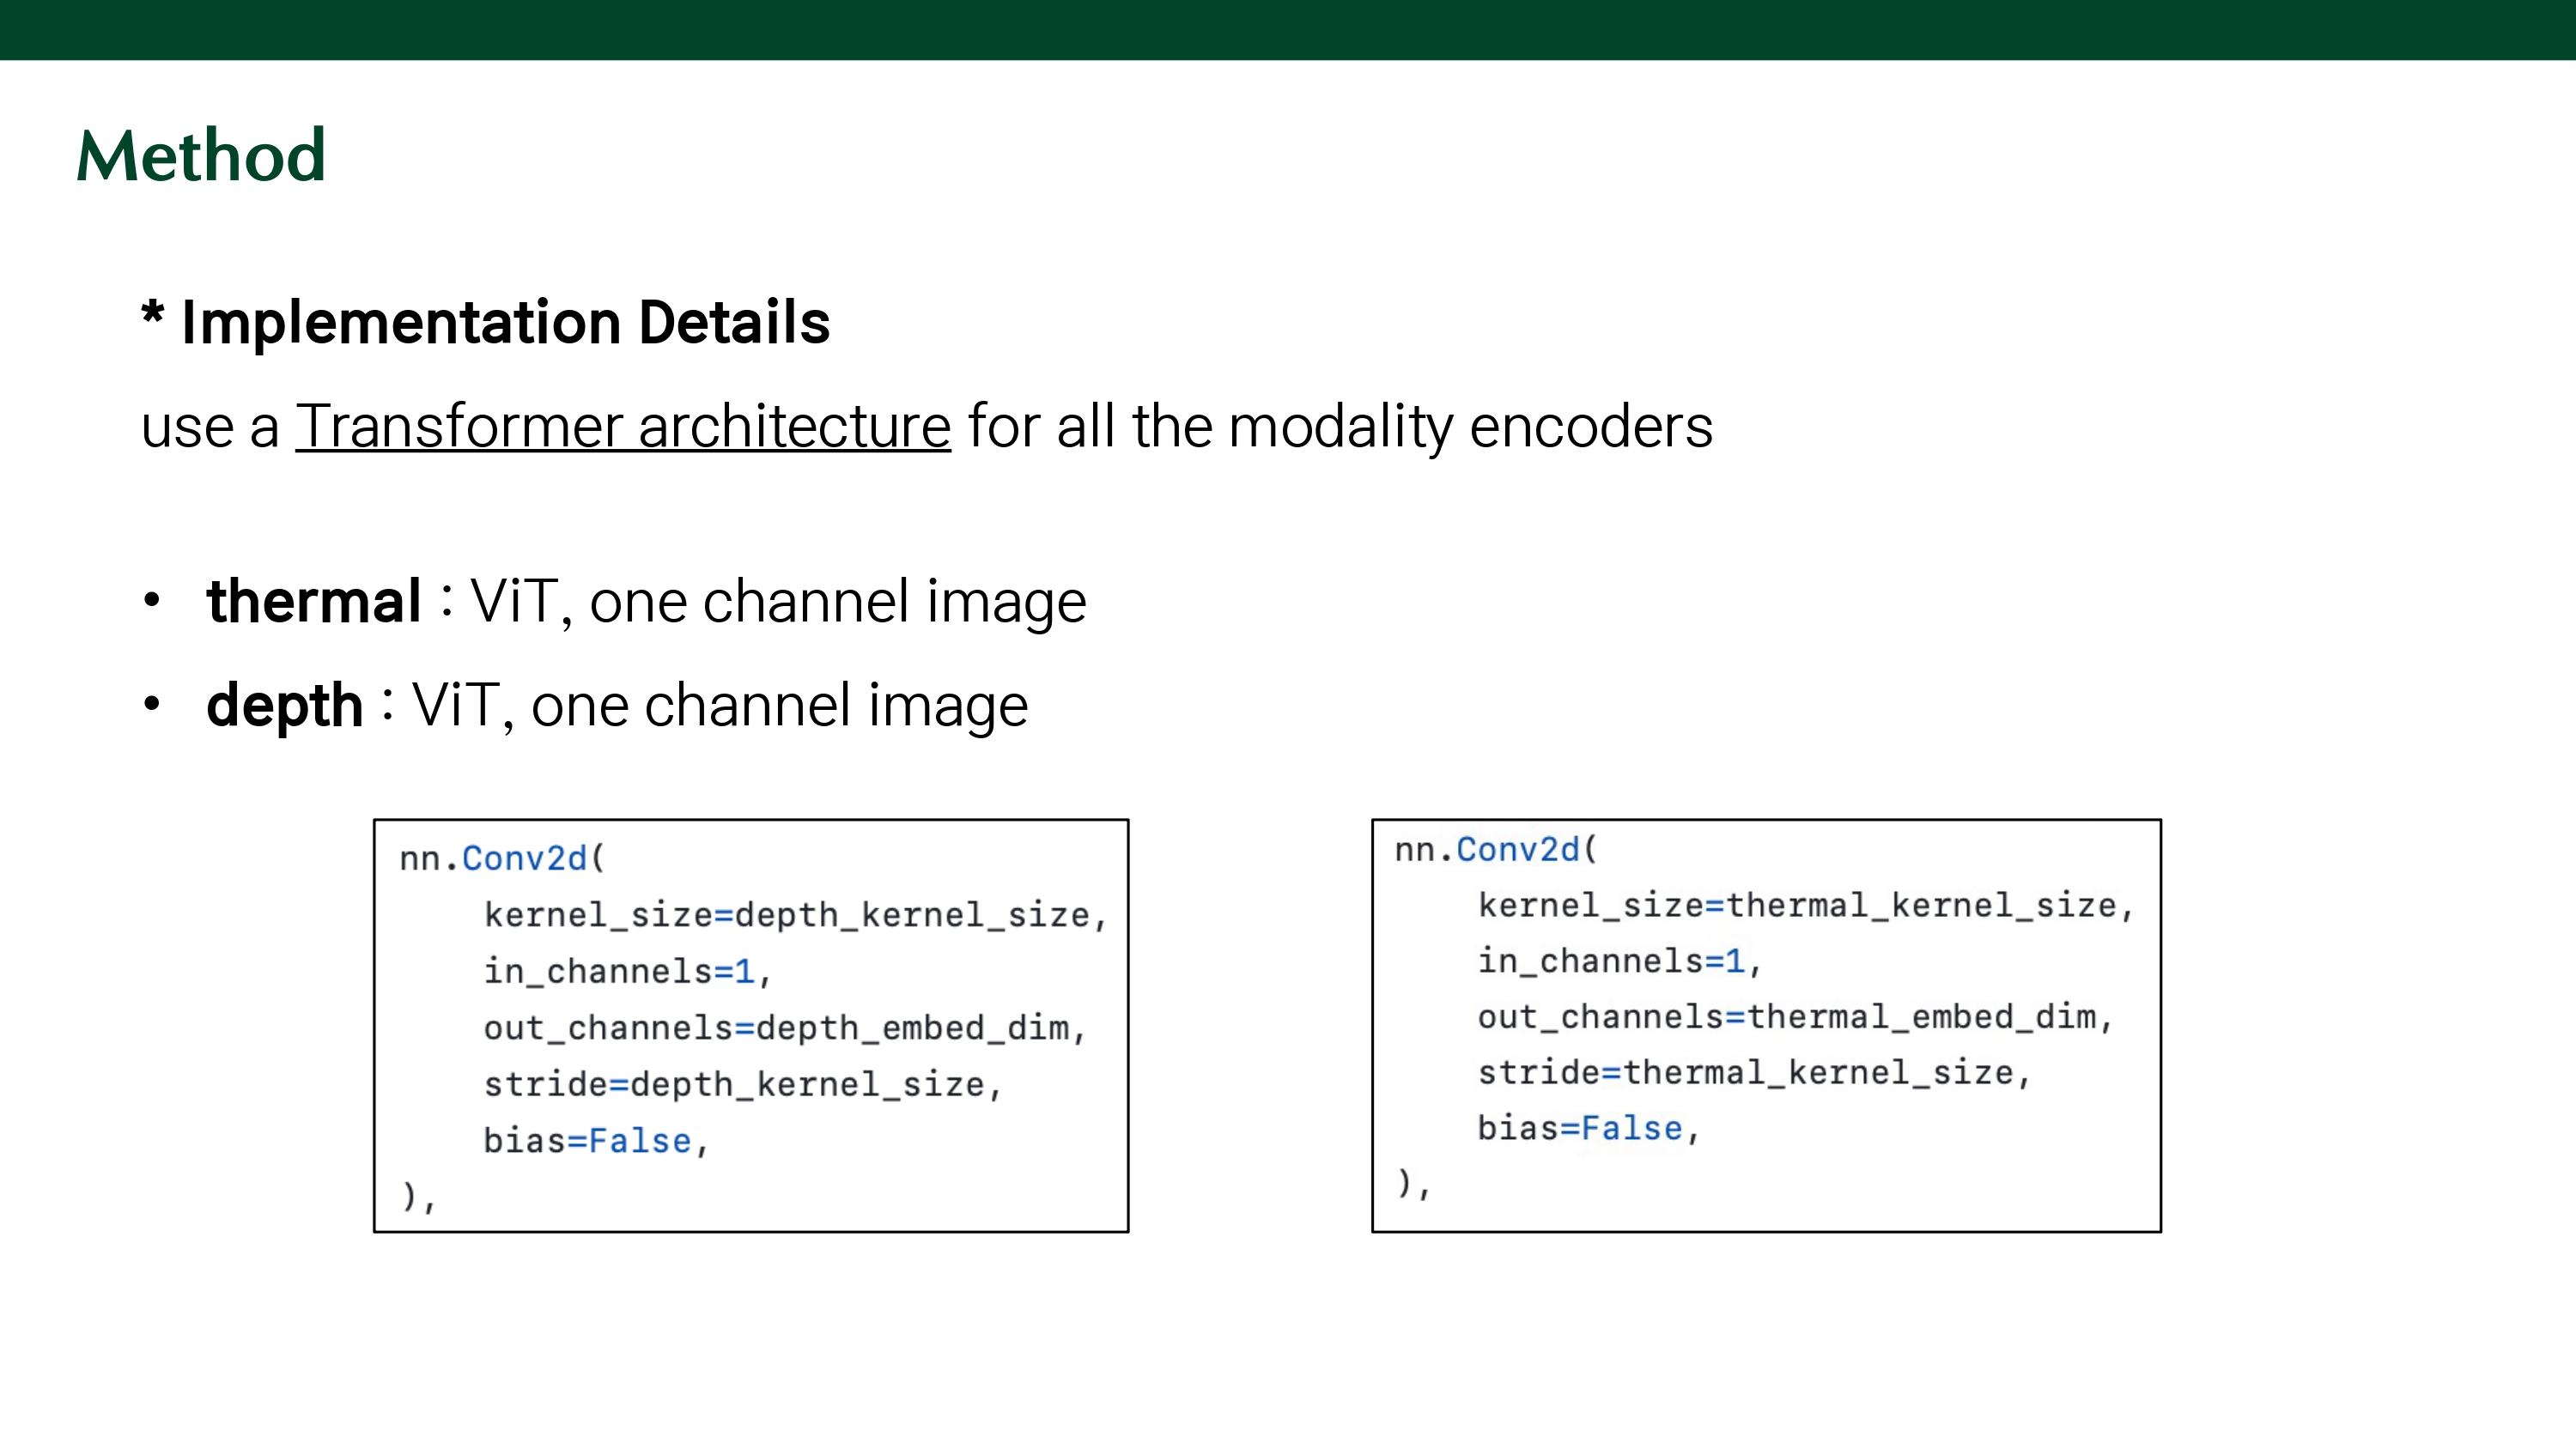Click kernel_size=depth_kernel_size code line
Screen dimensions: 2576x1449
pyautogui.click(x=795, y=915)
